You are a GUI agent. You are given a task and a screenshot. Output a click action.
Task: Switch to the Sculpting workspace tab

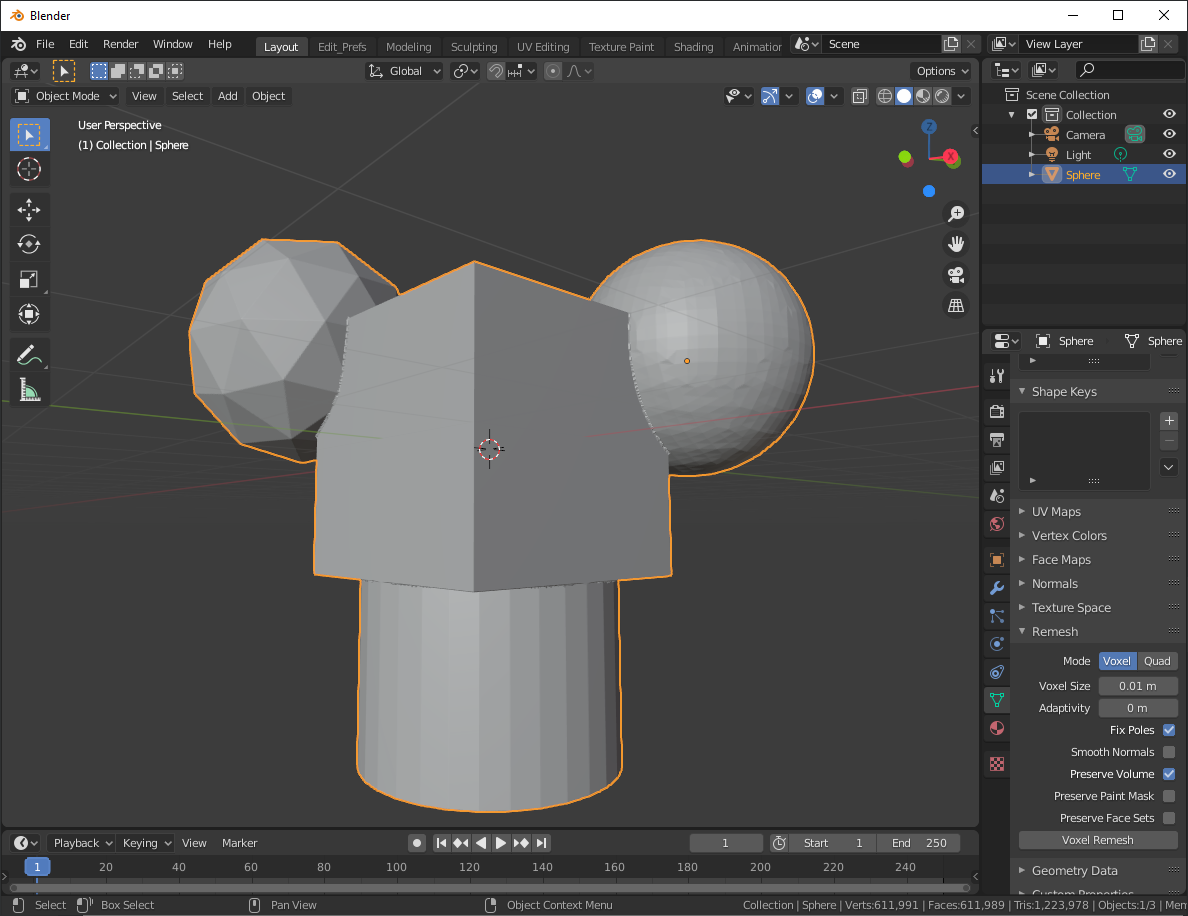pyautogui.click(x=473, y=47)
